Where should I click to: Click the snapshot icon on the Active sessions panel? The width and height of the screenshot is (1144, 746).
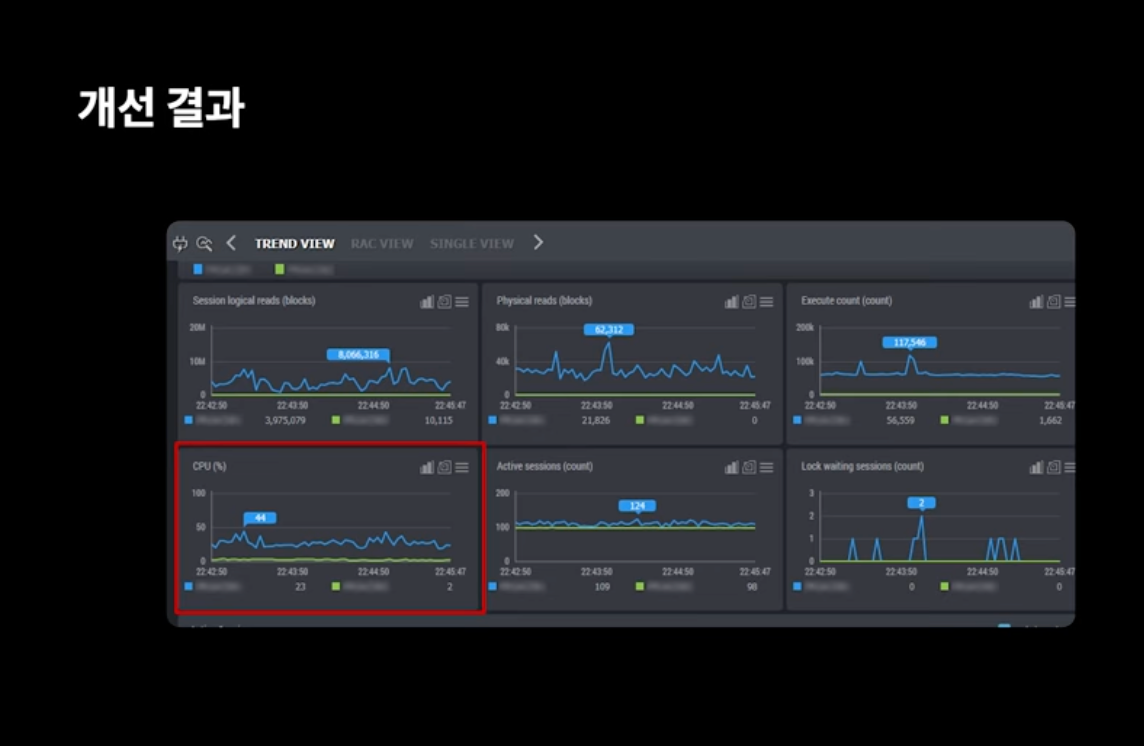(749, 467)
